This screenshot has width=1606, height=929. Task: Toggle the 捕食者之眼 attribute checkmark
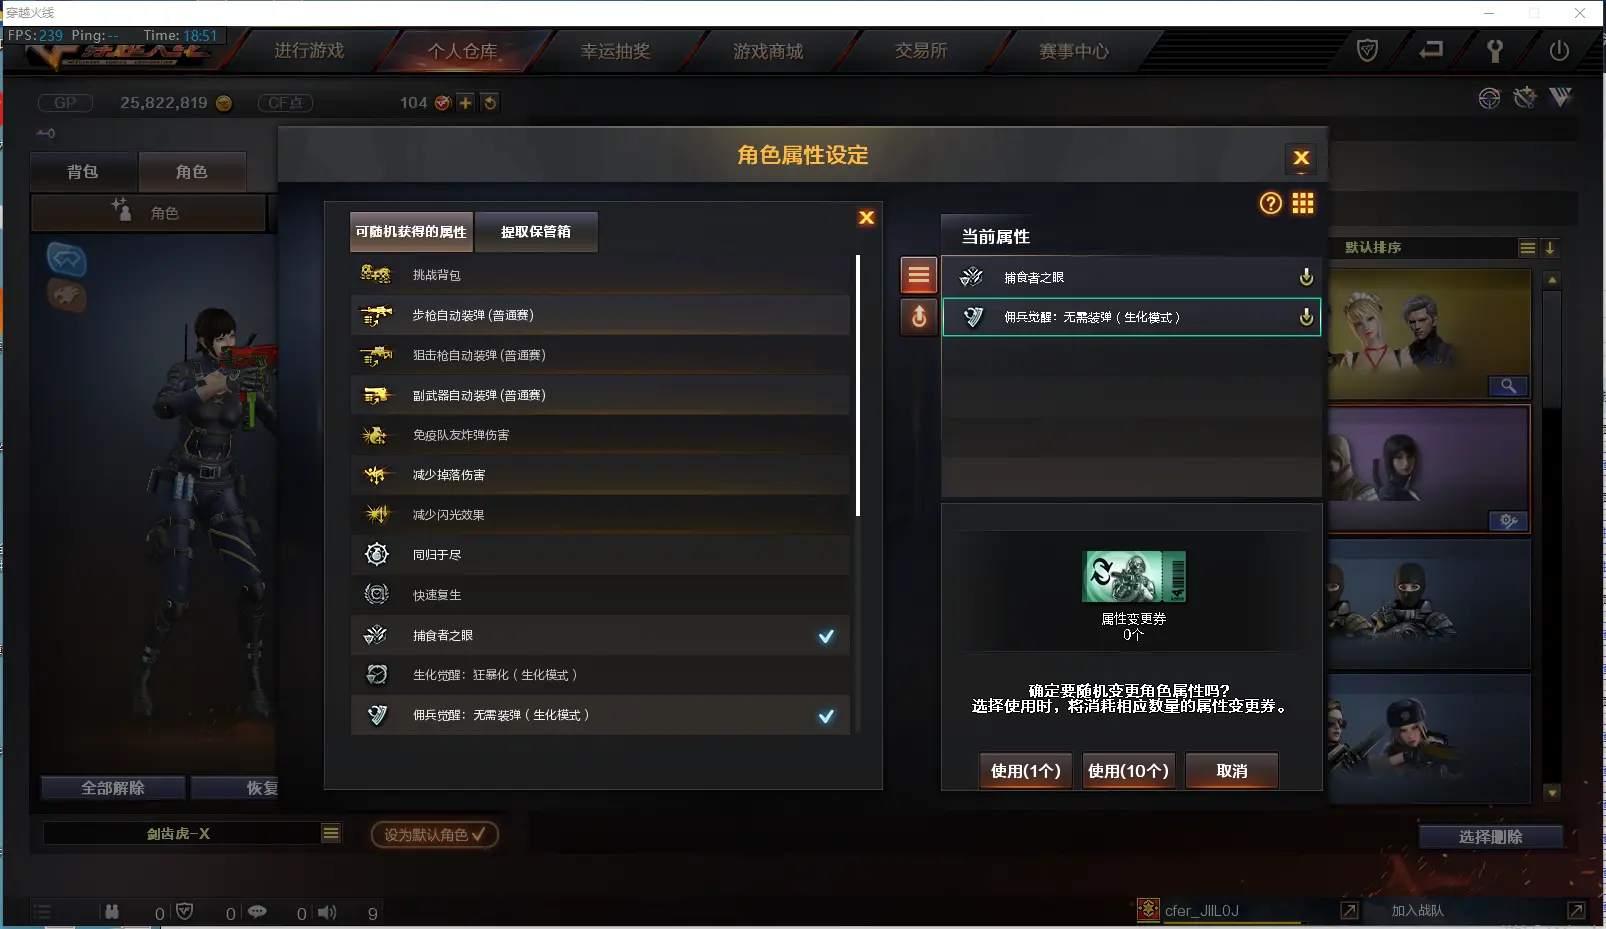pos(826,636)
